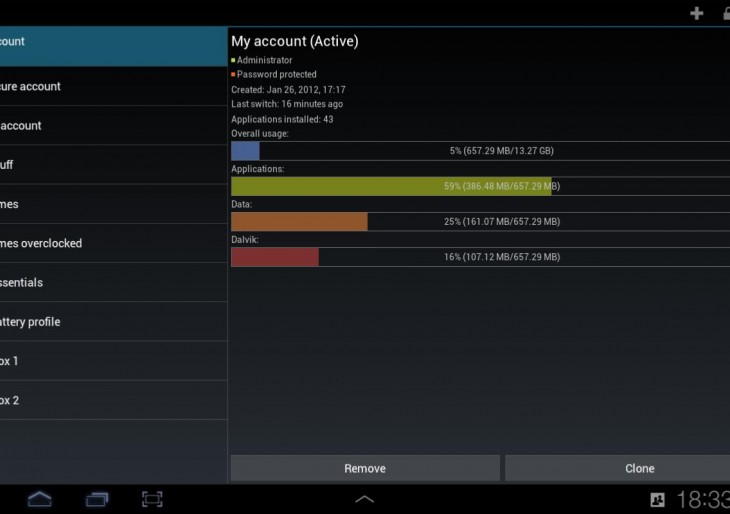Tap the screenshot capture icon in navbar

pos(152,499)
